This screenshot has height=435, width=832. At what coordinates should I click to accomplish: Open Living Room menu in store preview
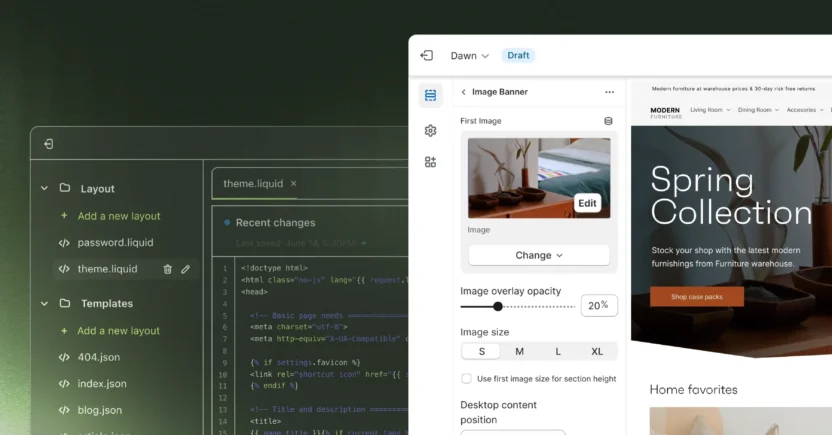point(710,110)
